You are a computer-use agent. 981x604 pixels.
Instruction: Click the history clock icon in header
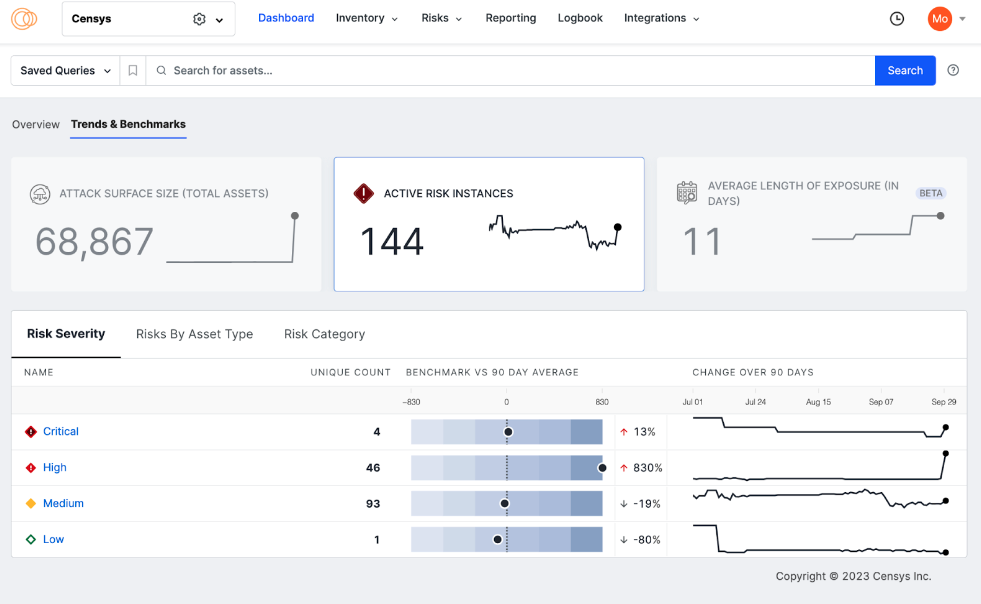[x=896, y=18]
